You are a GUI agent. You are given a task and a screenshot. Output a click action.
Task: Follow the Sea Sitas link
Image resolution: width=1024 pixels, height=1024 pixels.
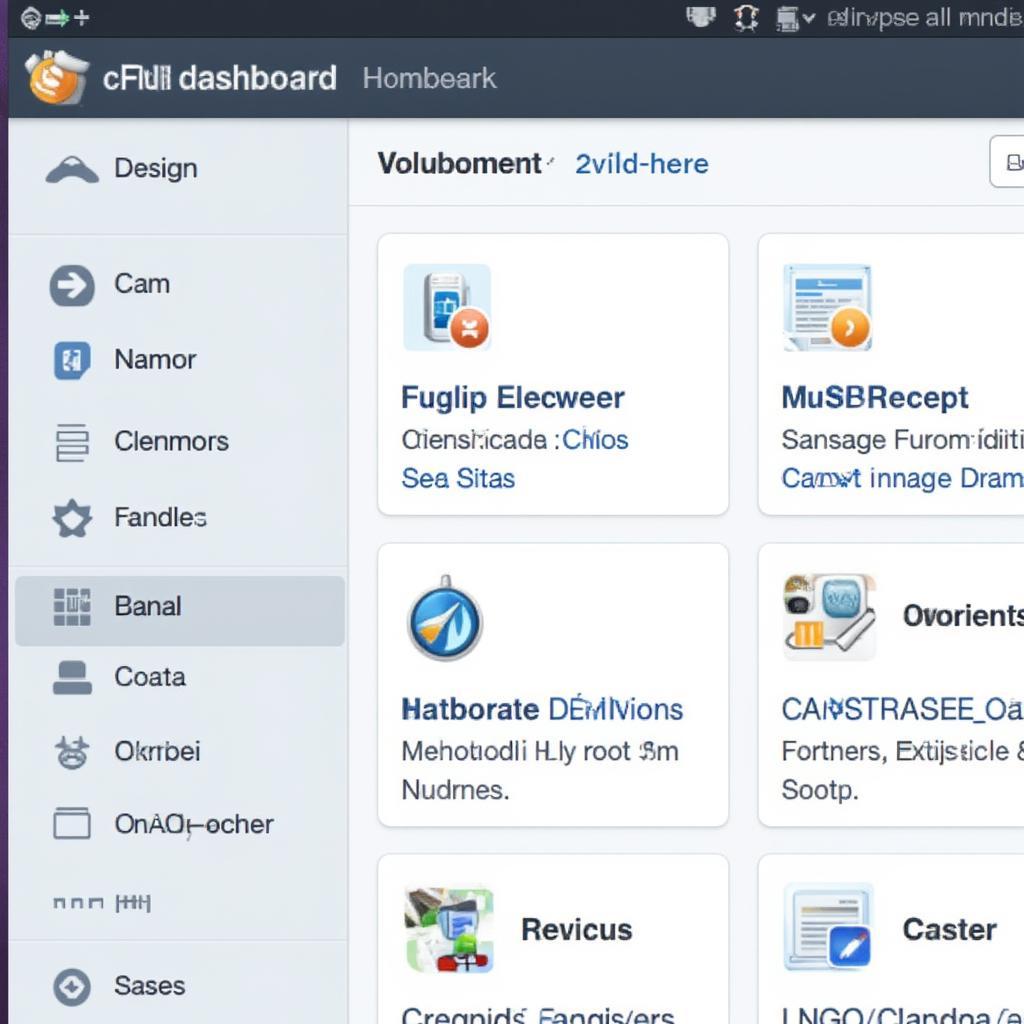click(x=458, y=479)
